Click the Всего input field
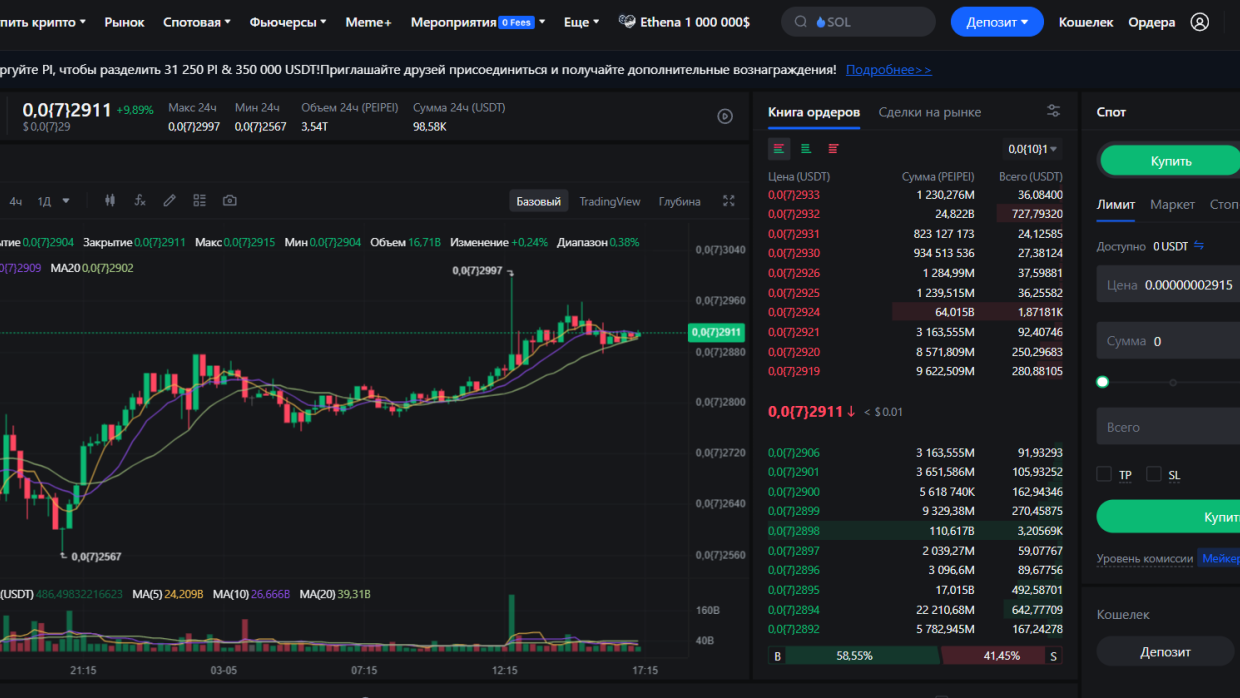This screenshot has height=698, width=1240. (x=1168, y=427)
